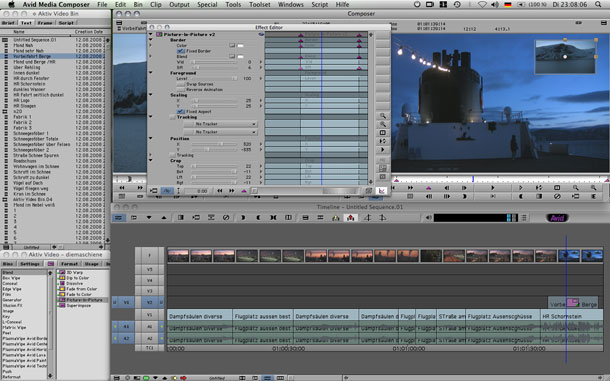Collapse the Crop parameter group
The image size is (610, 381).
[x=151, y=160]
